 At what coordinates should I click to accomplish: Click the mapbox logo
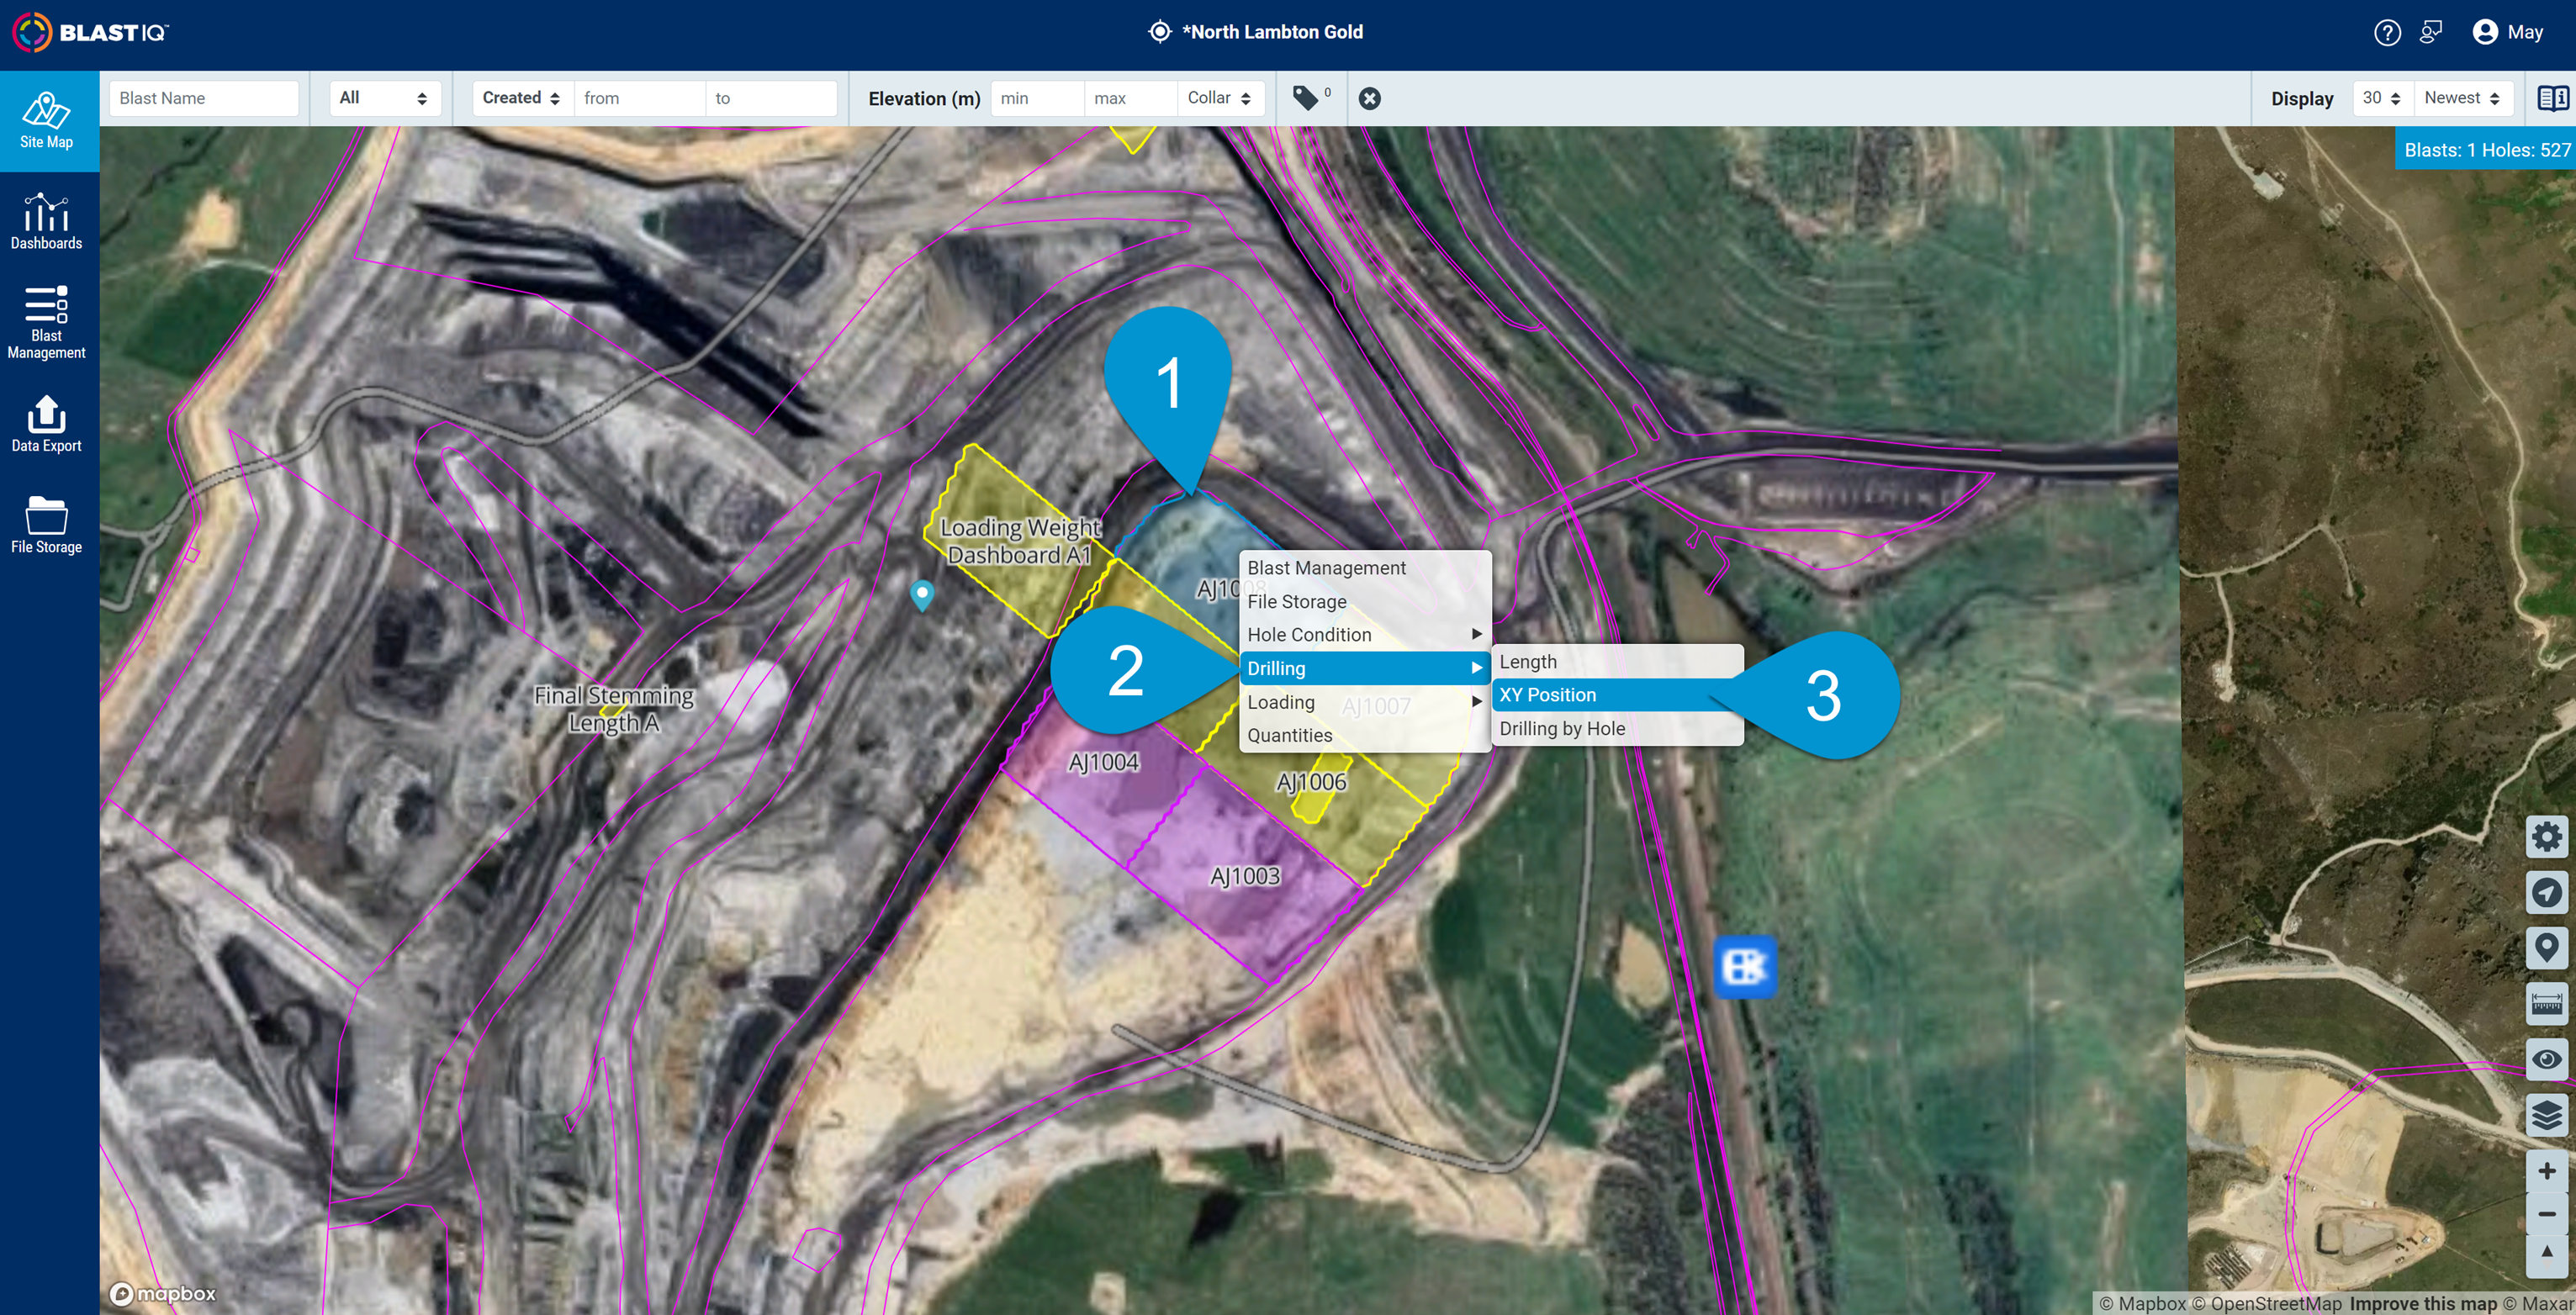click(x=162, y=1294)
